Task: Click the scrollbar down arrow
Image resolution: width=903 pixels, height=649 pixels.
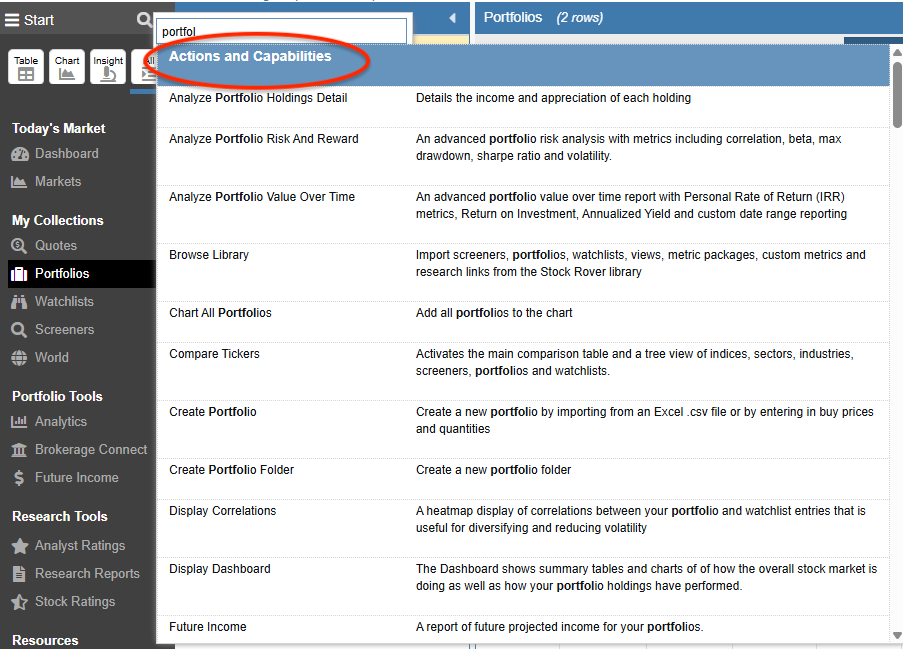Action: point(897,635)
